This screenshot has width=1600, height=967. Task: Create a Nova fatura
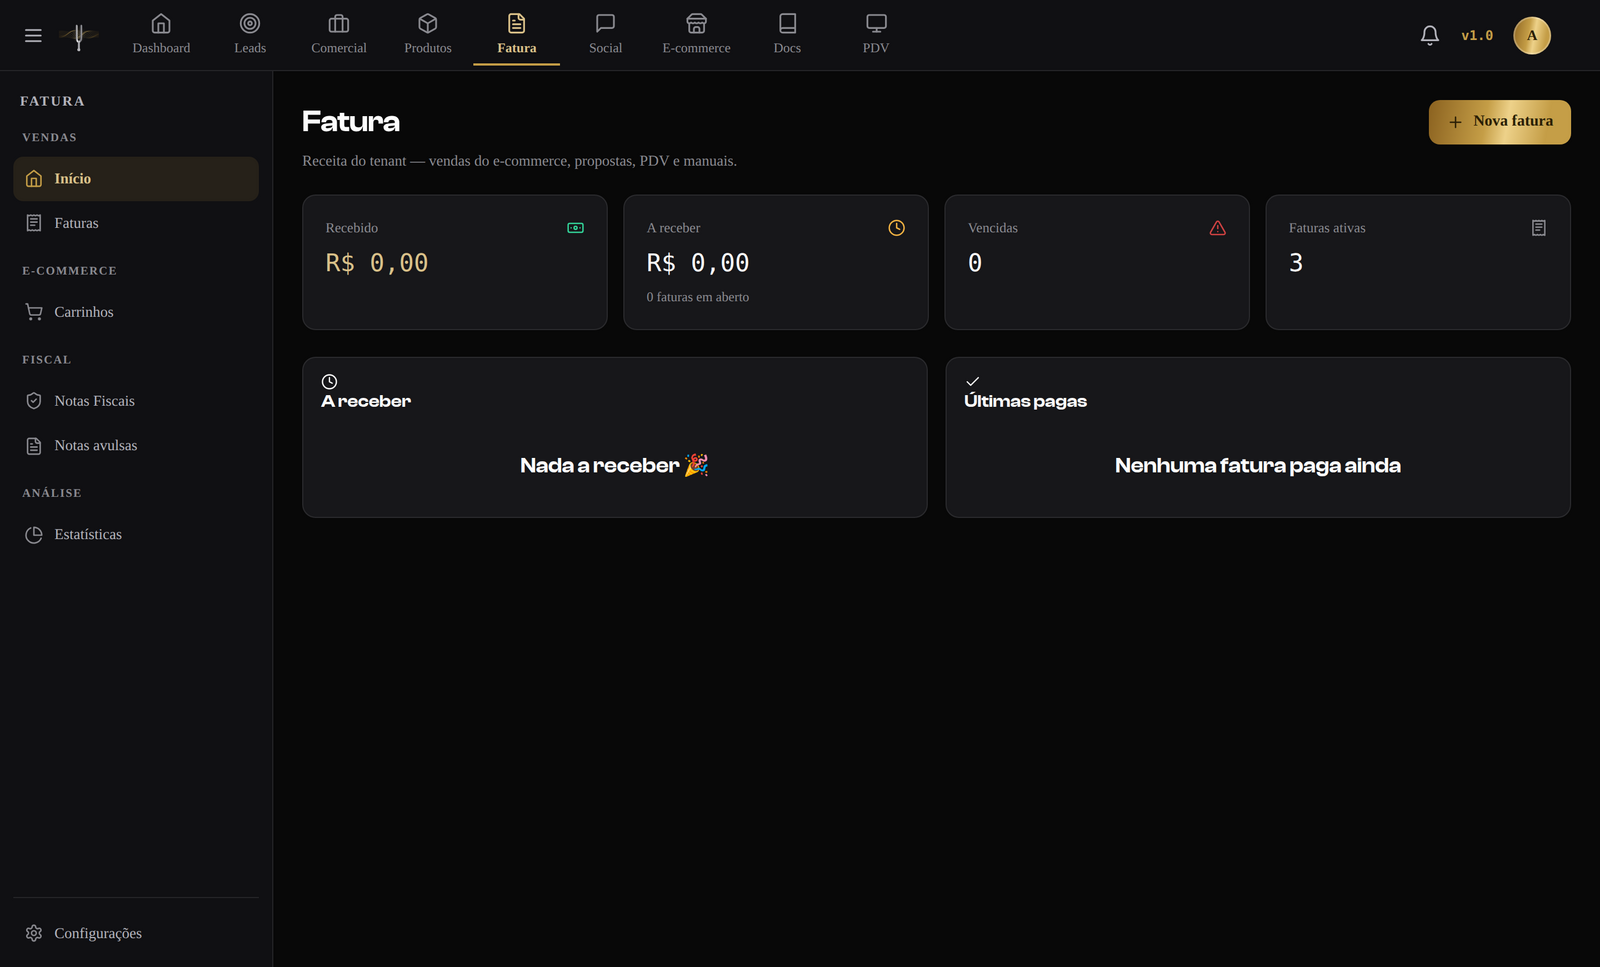coord(1499,122)
